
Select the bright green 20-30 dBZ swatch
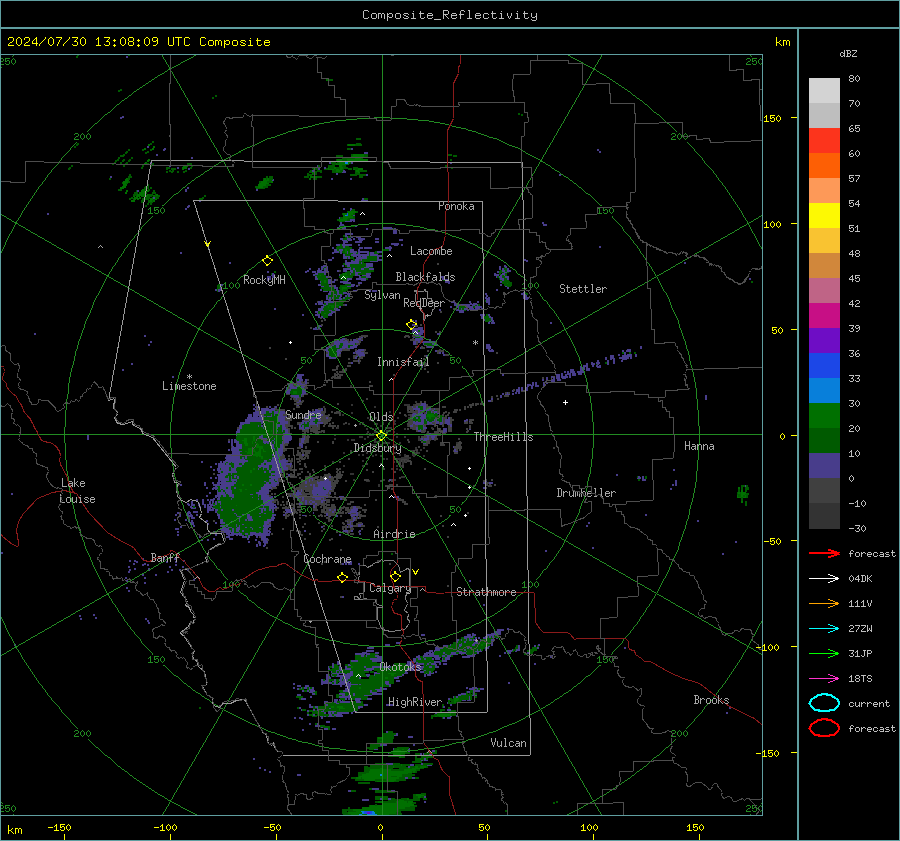(x=824, y=416)
